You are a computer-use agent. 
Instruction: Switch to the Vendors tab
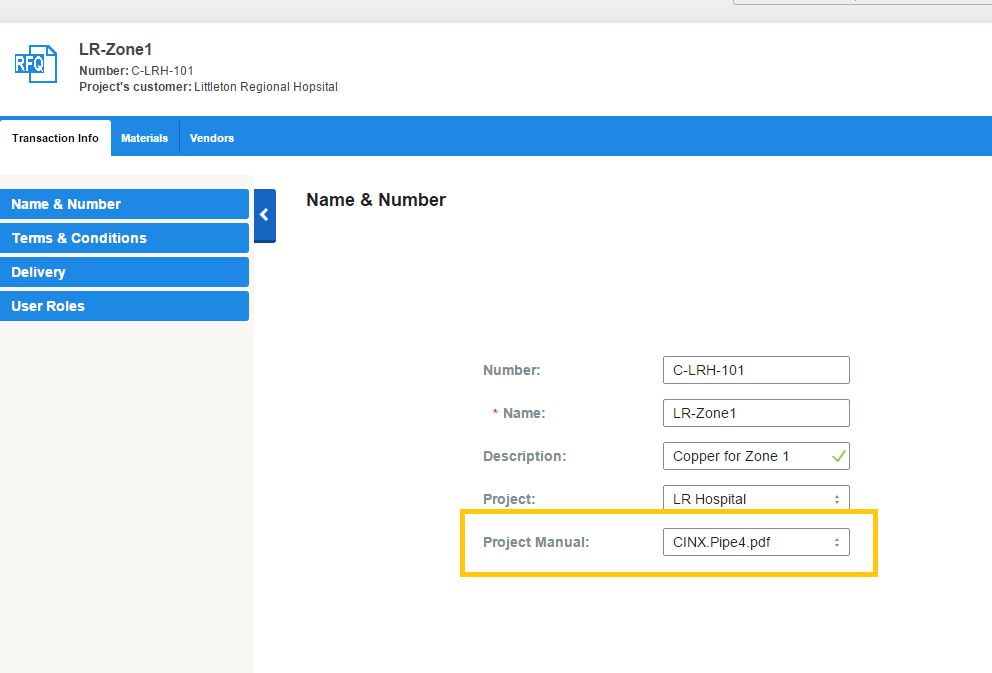(x=212, y=138)
